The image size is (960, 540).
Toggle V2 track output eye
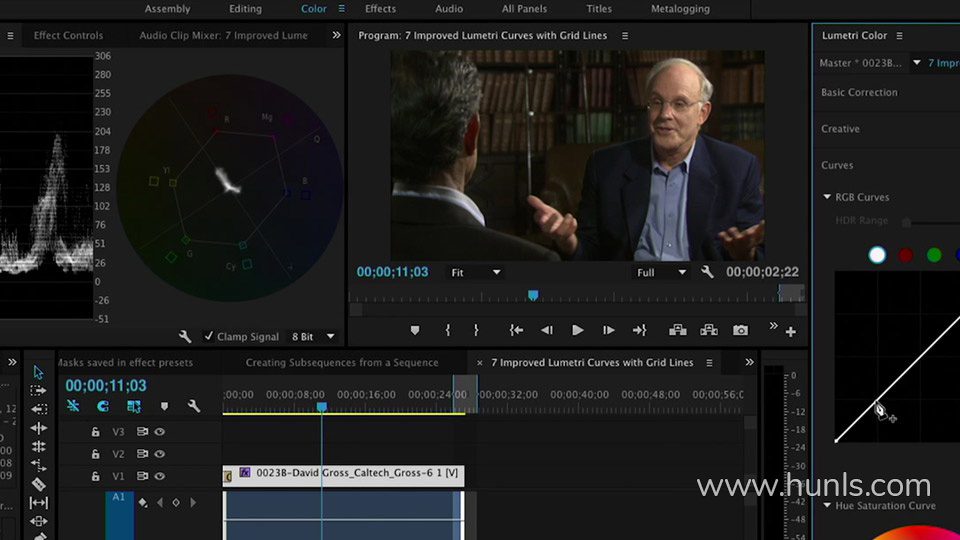tap(160, 454)
